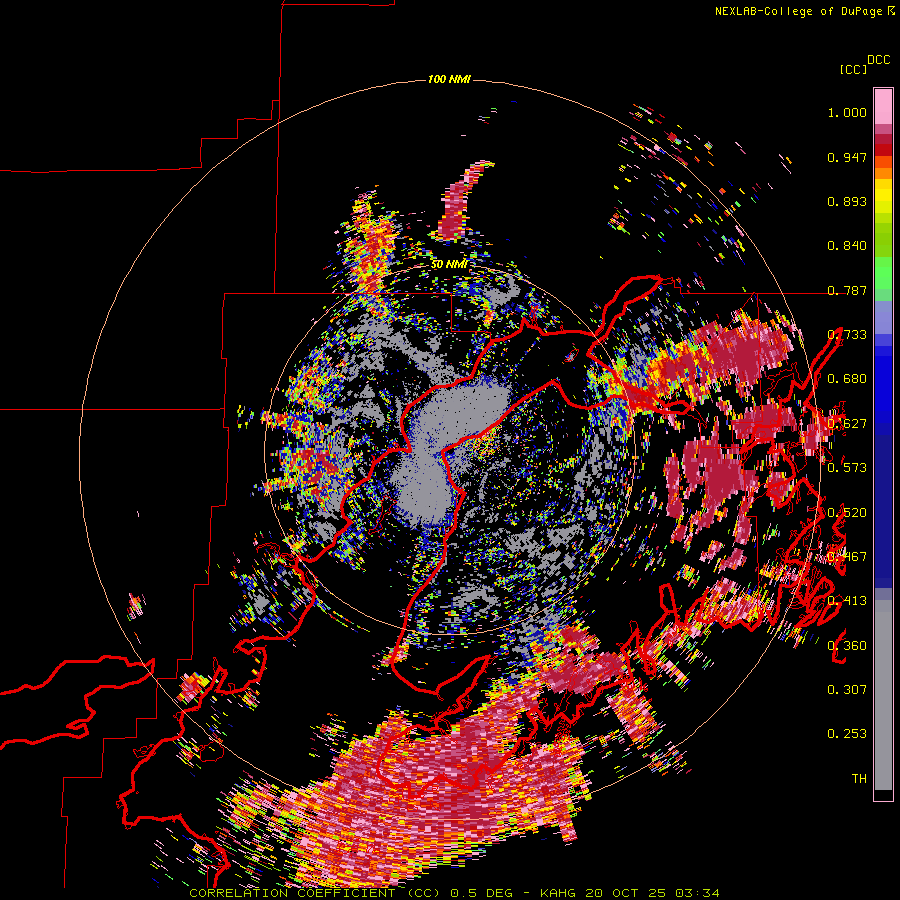Click the DCC legend title
Screen dimensions: 900x900
point(878,60)
